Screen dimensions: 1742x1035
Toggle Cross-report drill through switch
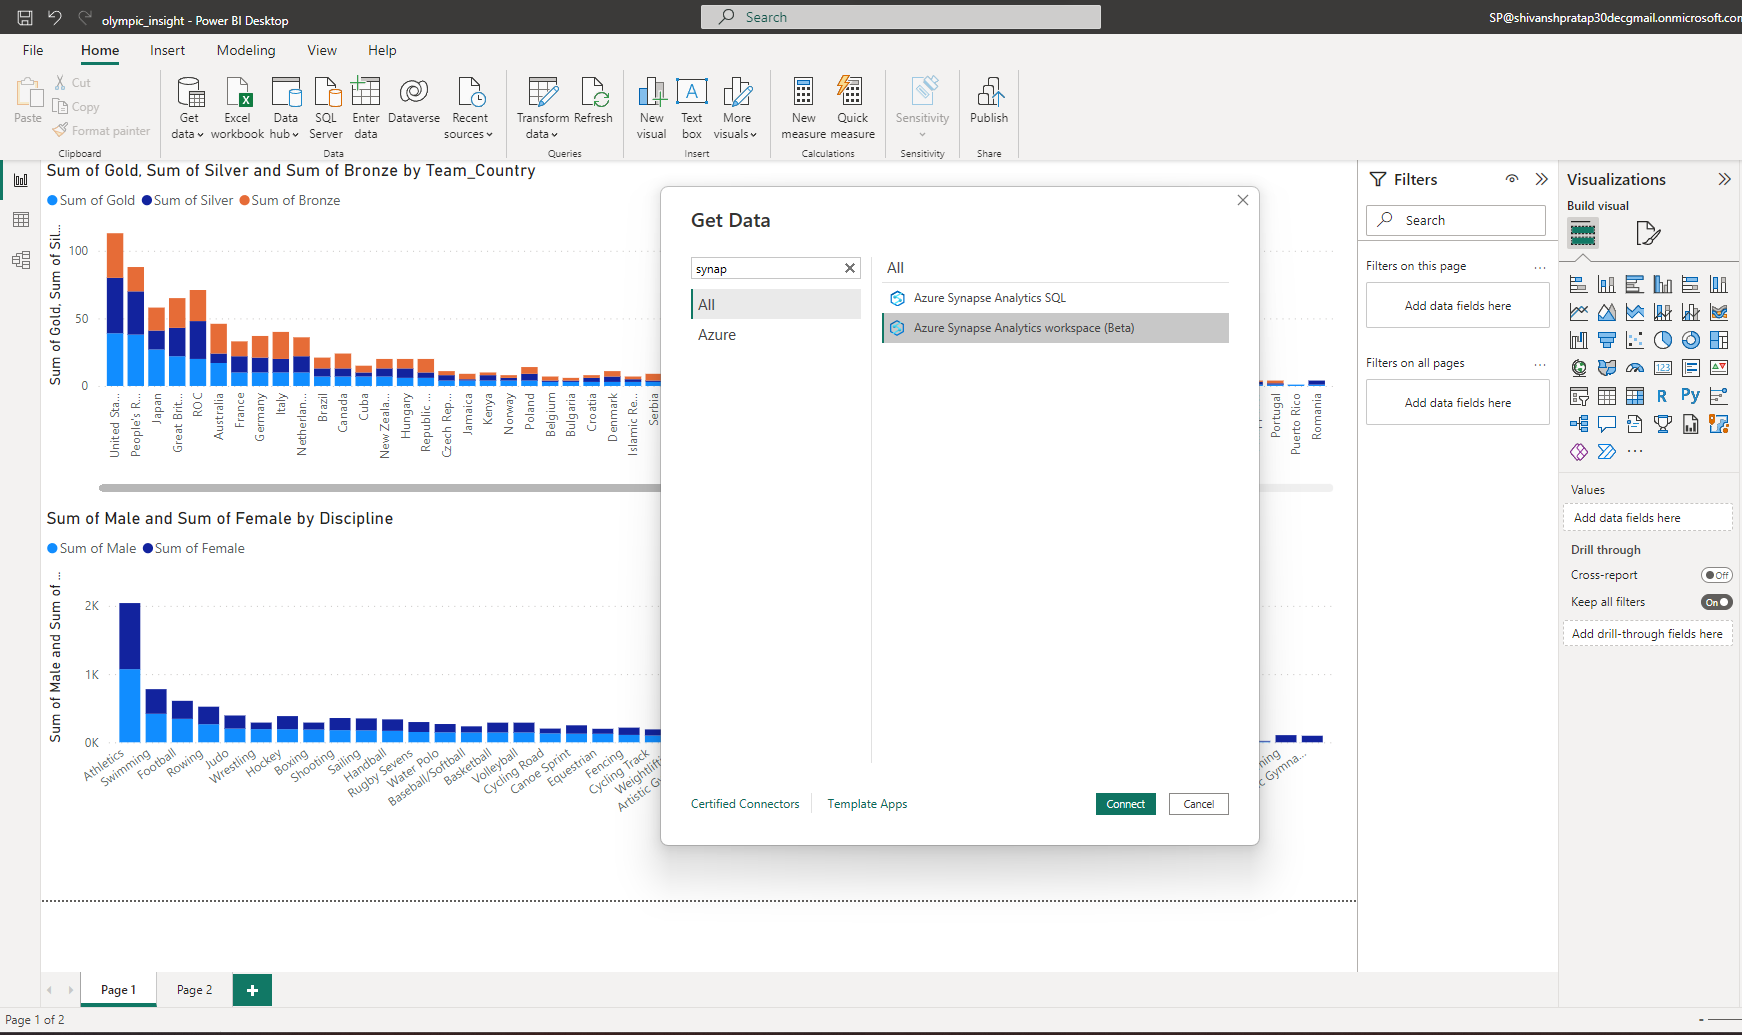pos(1716,575)
